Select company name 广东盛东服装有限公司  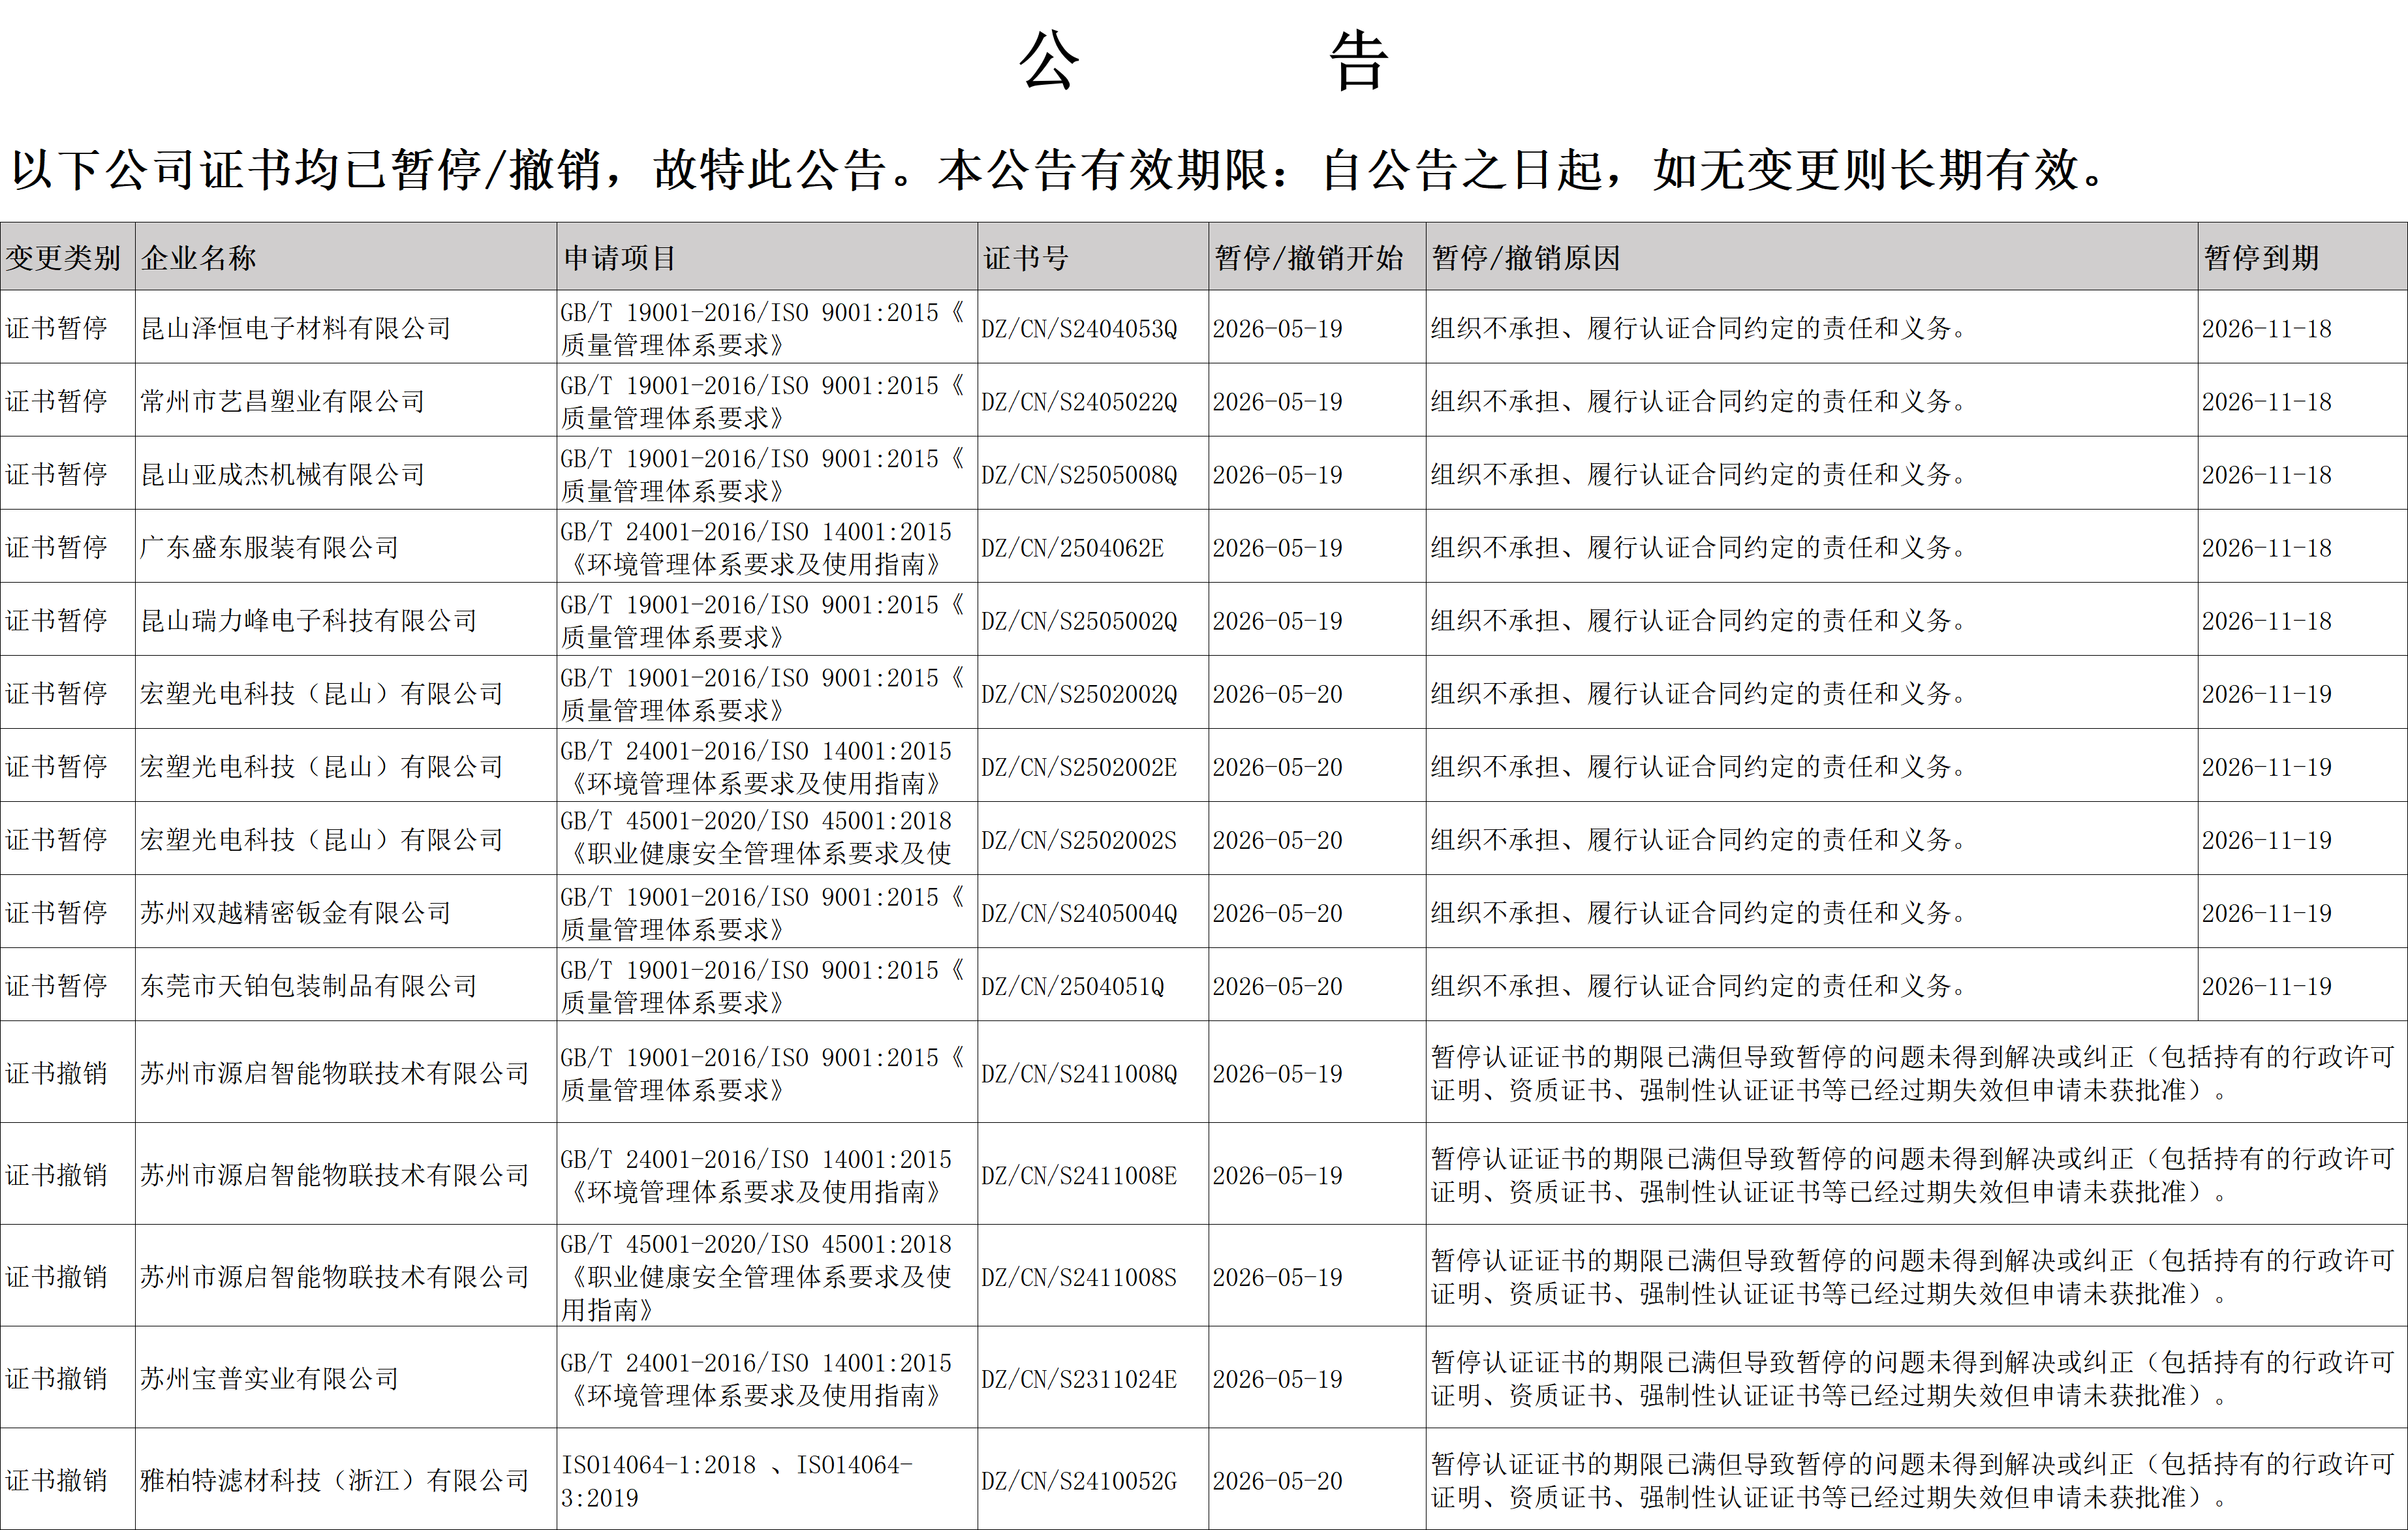point(270,547)
